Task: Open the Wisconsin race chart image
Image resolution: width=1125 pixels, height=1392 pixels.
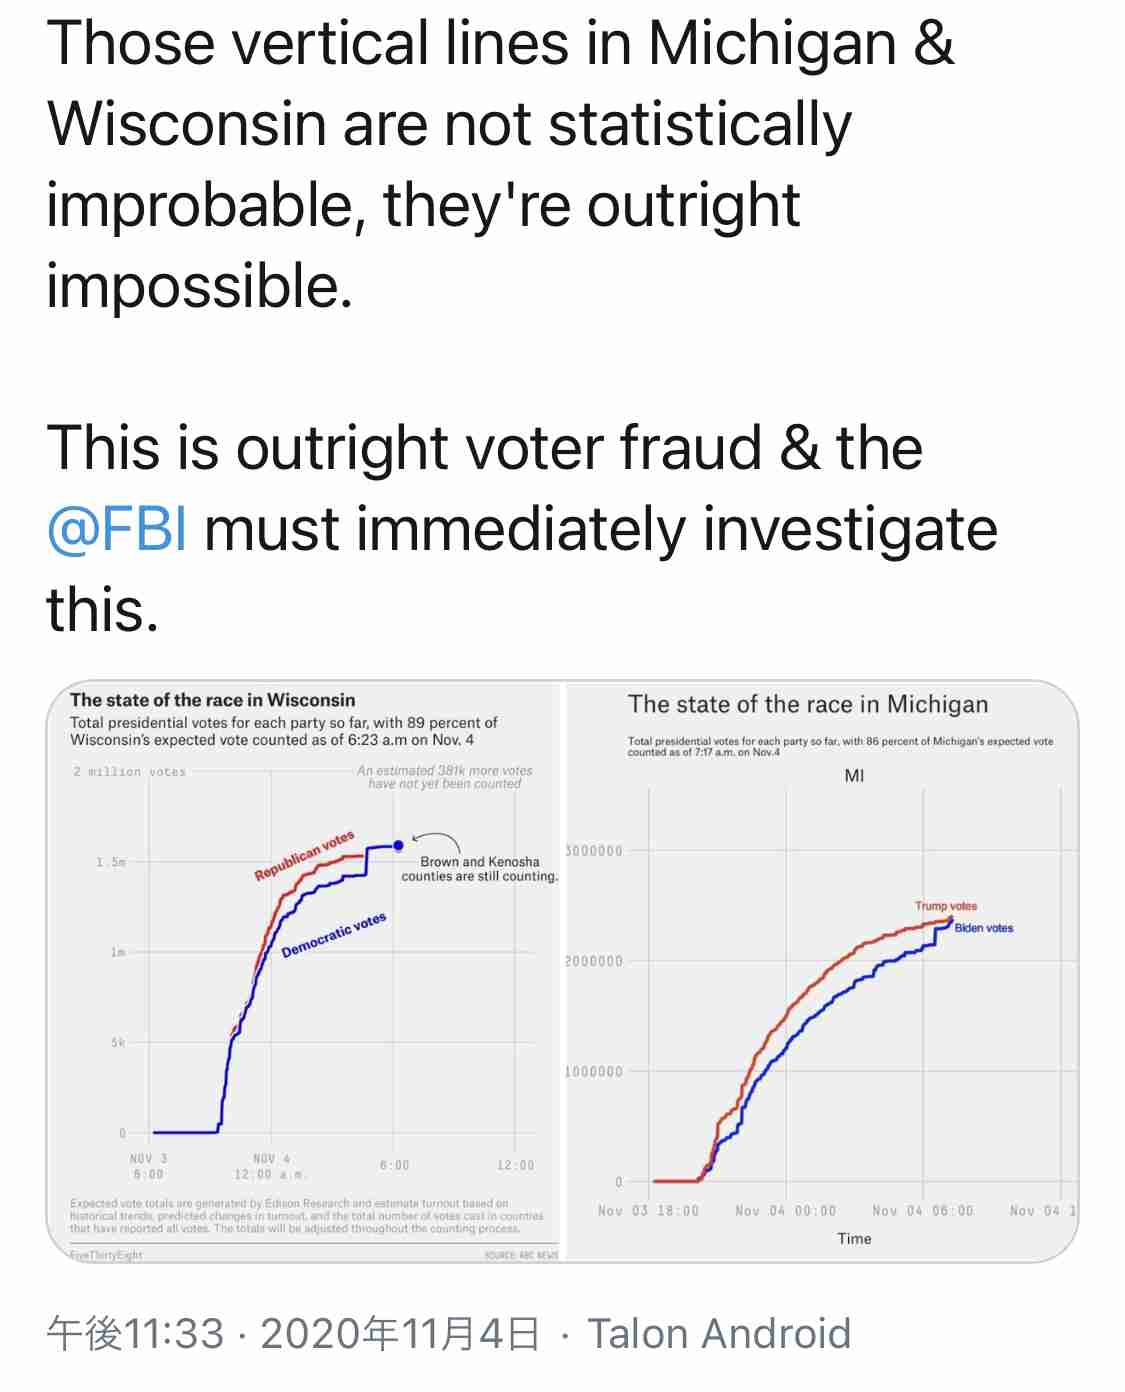Action: pos(305,971)
